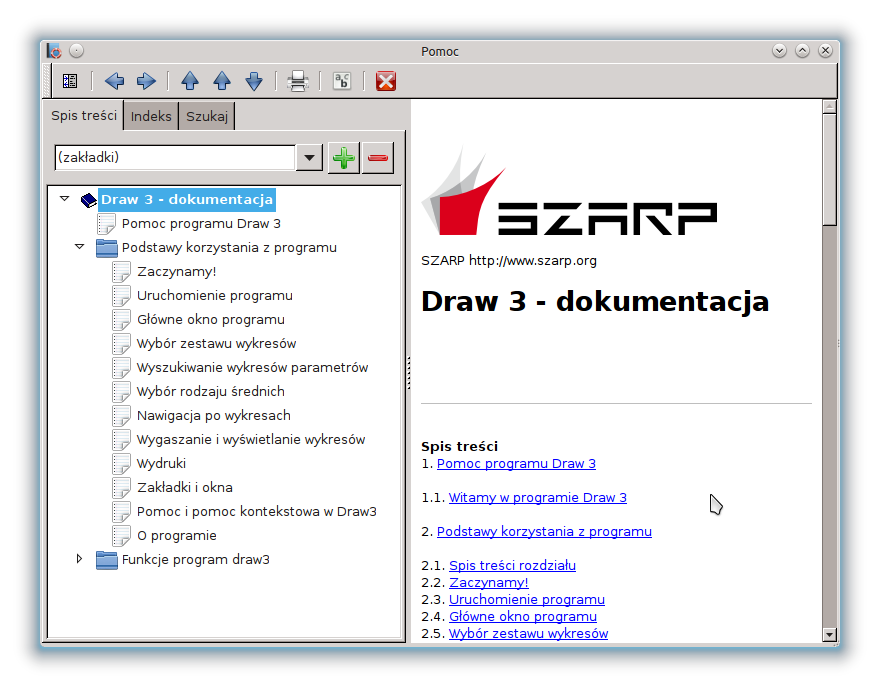Screen dimensions: 880x687
Task: Click the round pin button in title bar
Action: click(76, 51)
